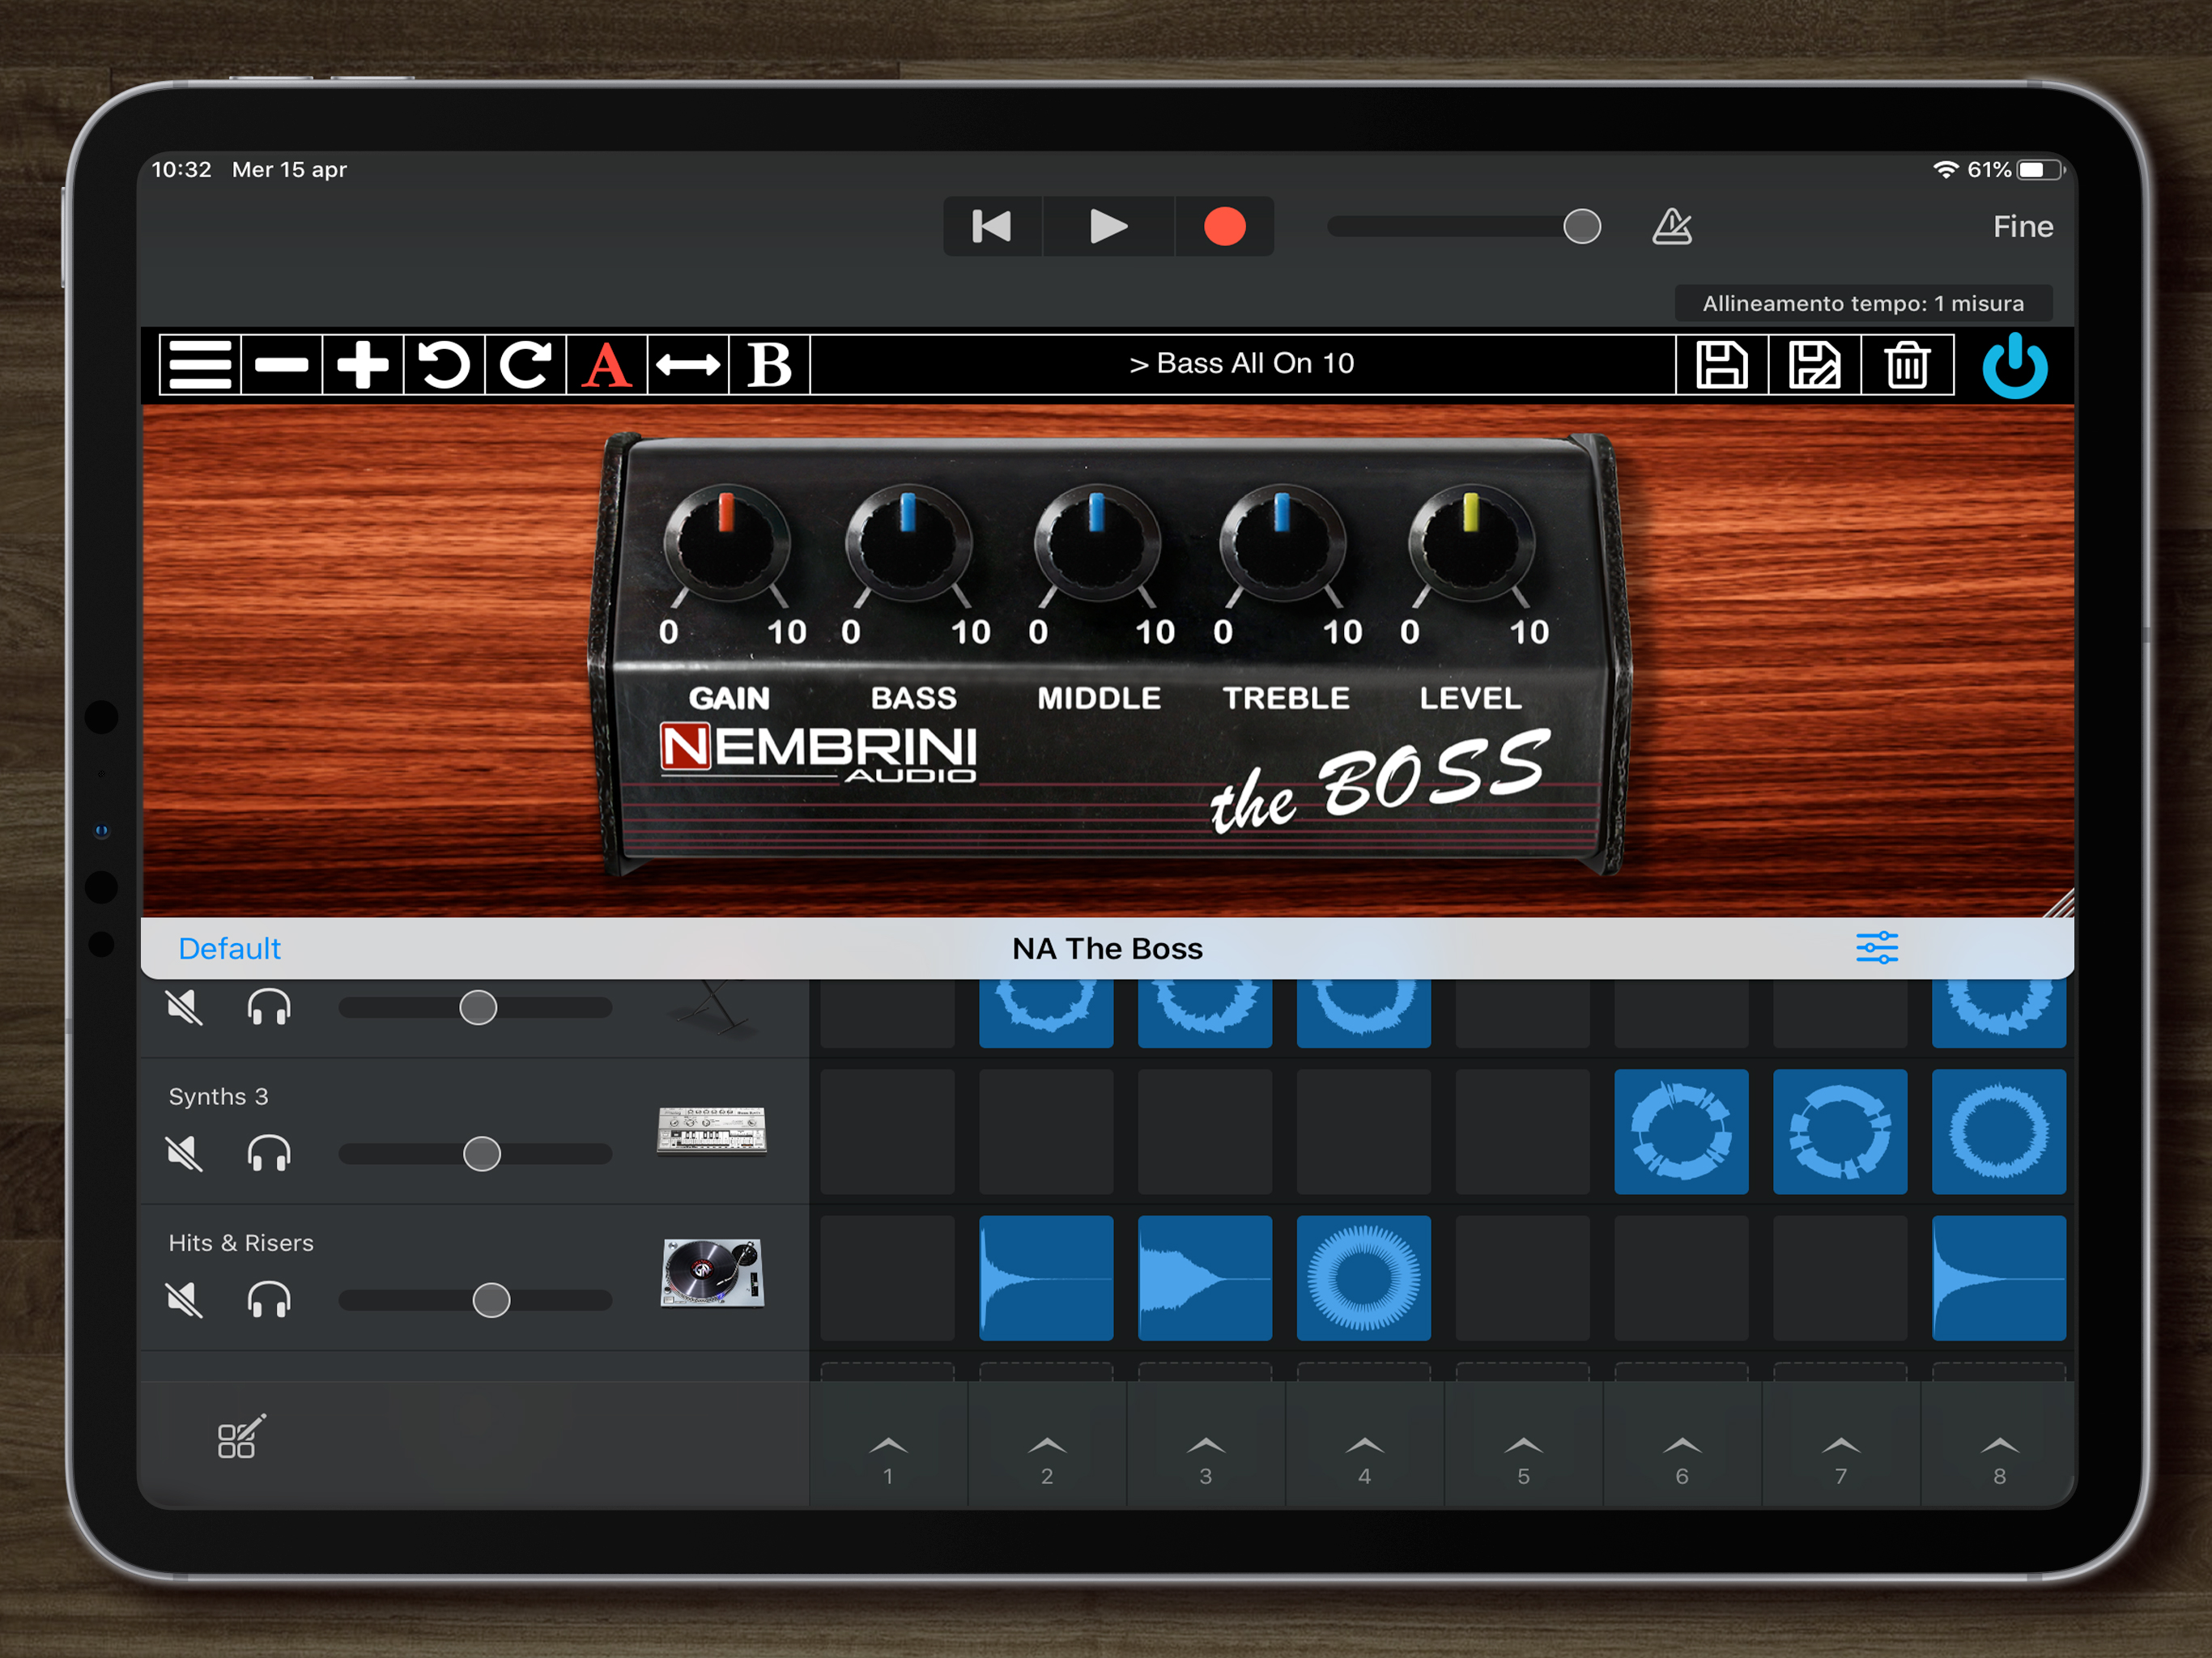Select the A comparison slot
The image size is (2212, 1658).
pos(606,364)
